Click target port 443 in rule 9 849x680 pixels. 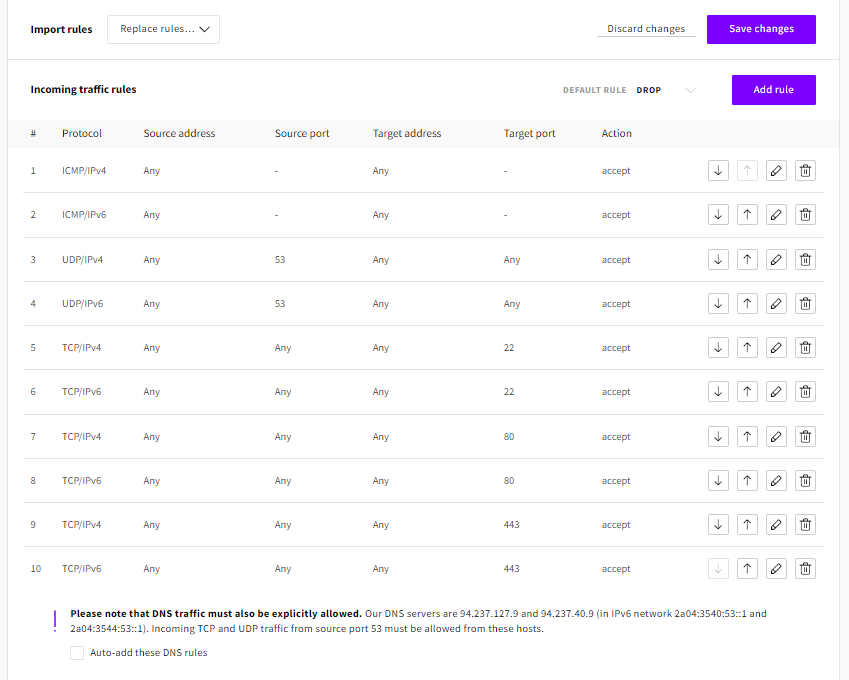(x=511, y=524)
